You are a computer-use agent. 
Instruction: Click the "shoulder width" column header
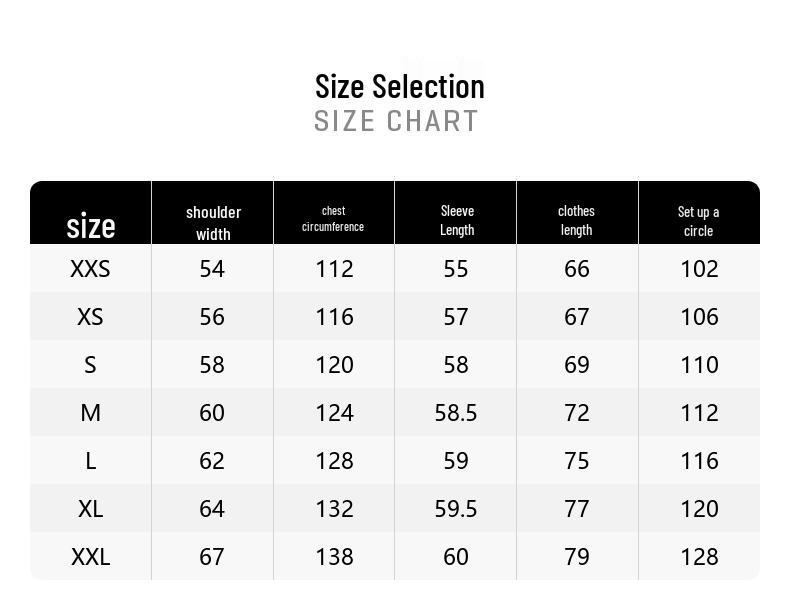pos(213,223)
